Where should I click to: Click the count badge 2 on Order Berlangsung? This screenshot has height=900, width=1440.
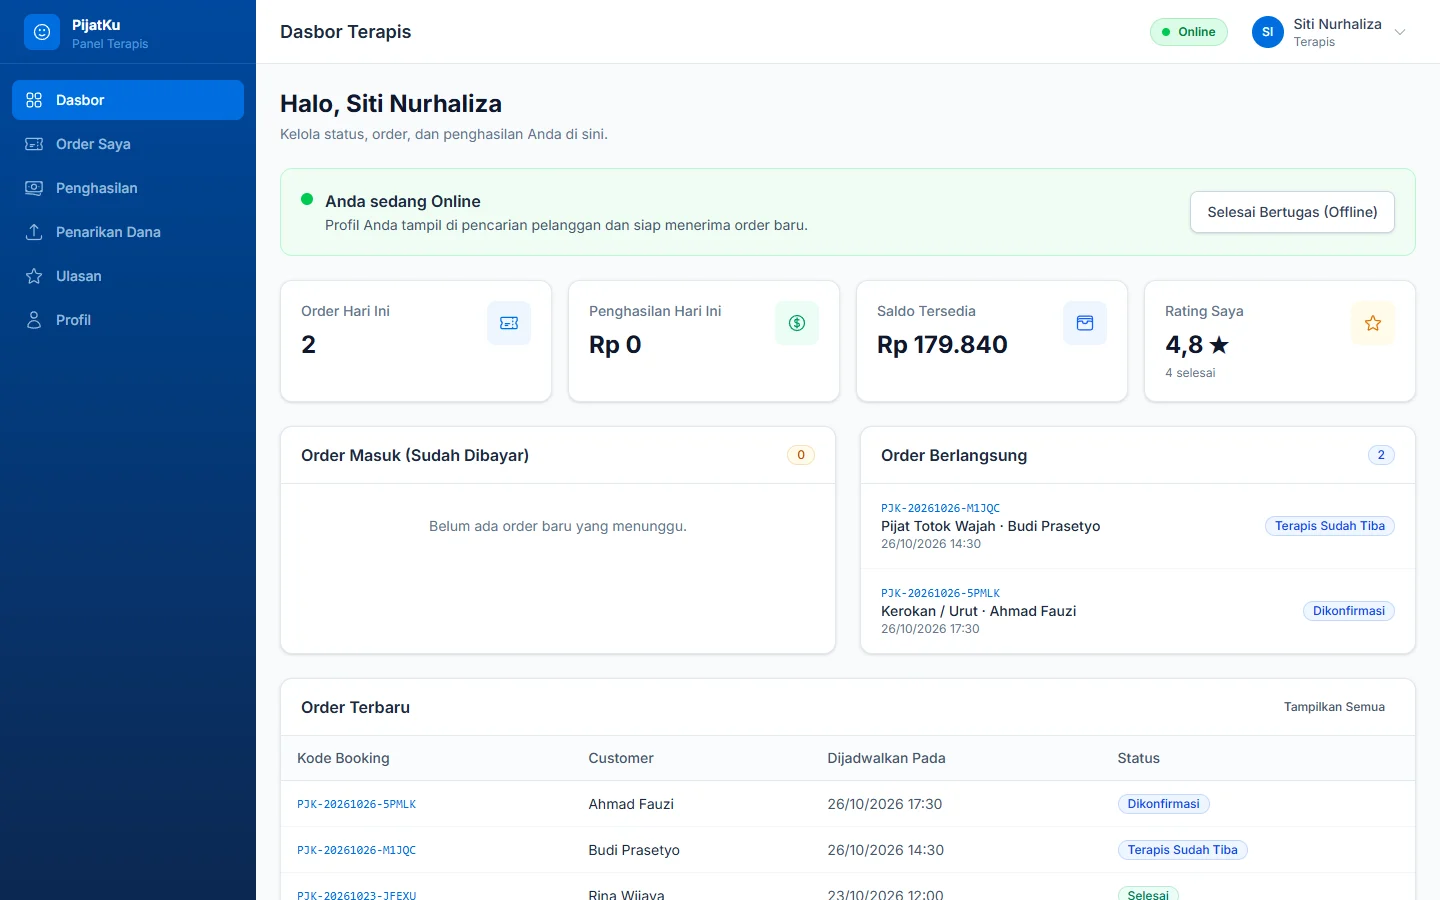(1381, 455)
